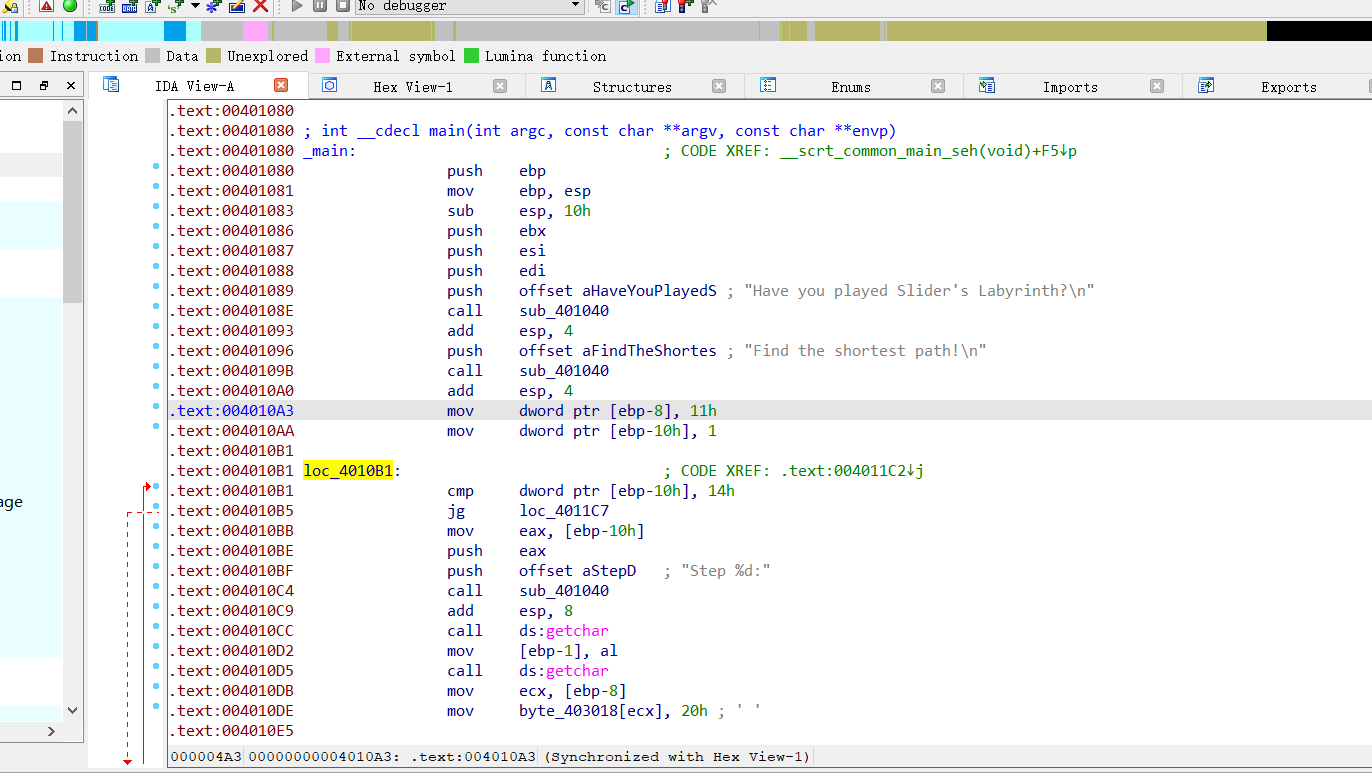Image resolution: width=1372 pixels, height=773 pixels.
Task: Start the process with the play button
Action: (297, 6)
